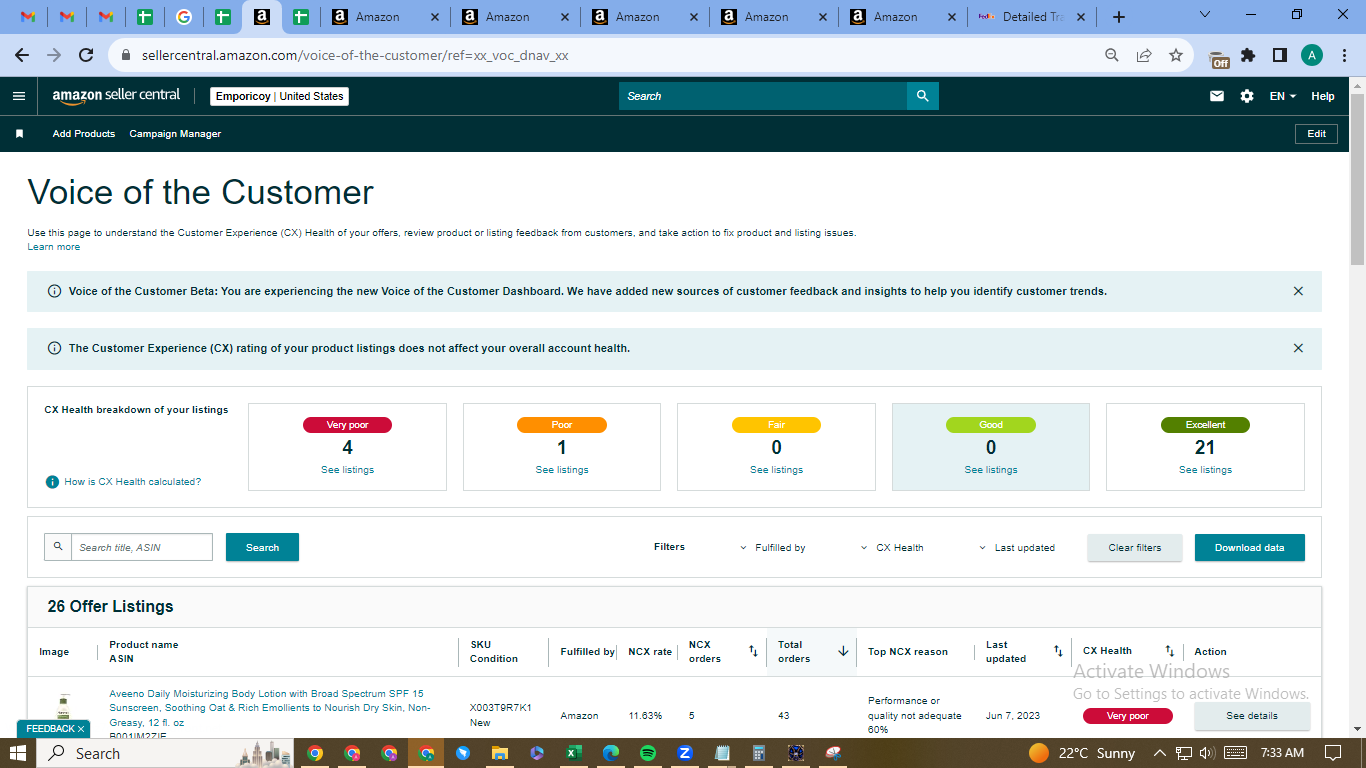1366x768 pixels.
Task: Click the Seller Central header Search box
Action: point(763,96)
